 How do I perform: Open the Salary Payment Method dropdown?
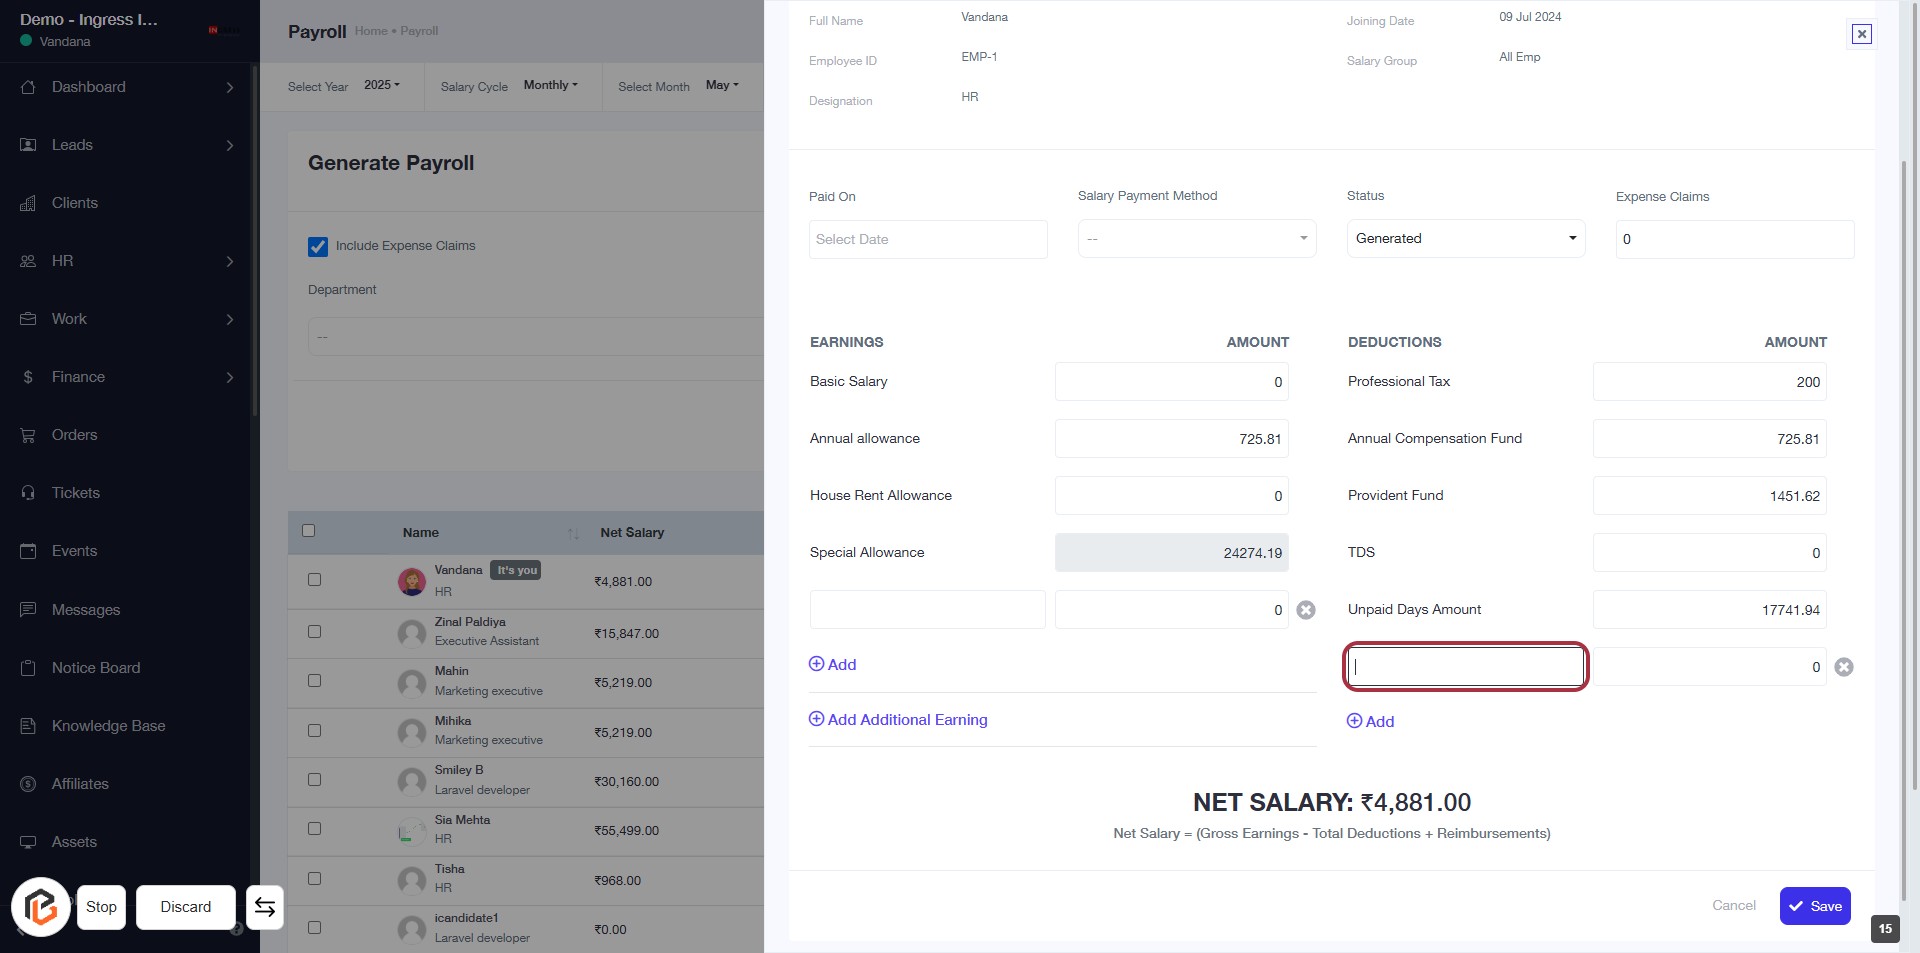pyautogui.click(x=1196, y=239)
